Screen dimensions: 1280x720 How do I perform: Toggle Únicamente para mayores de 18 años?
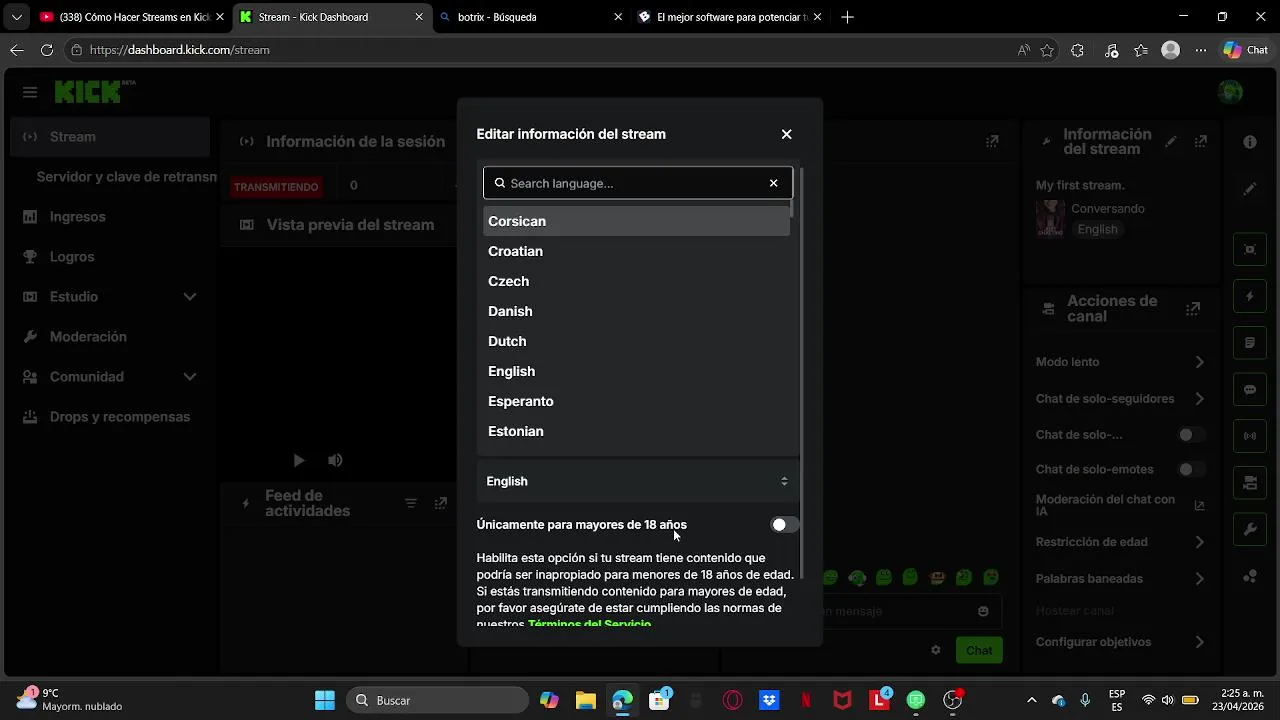(x=785, y=525)
